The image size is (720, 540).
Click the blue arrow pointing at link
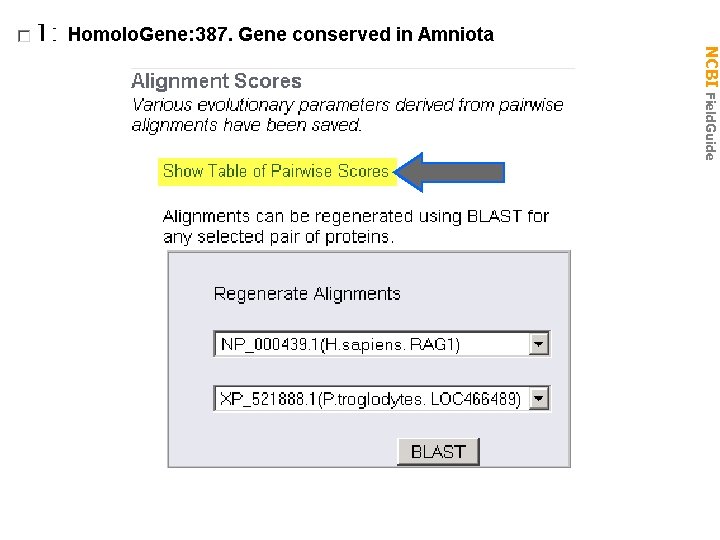450,172
